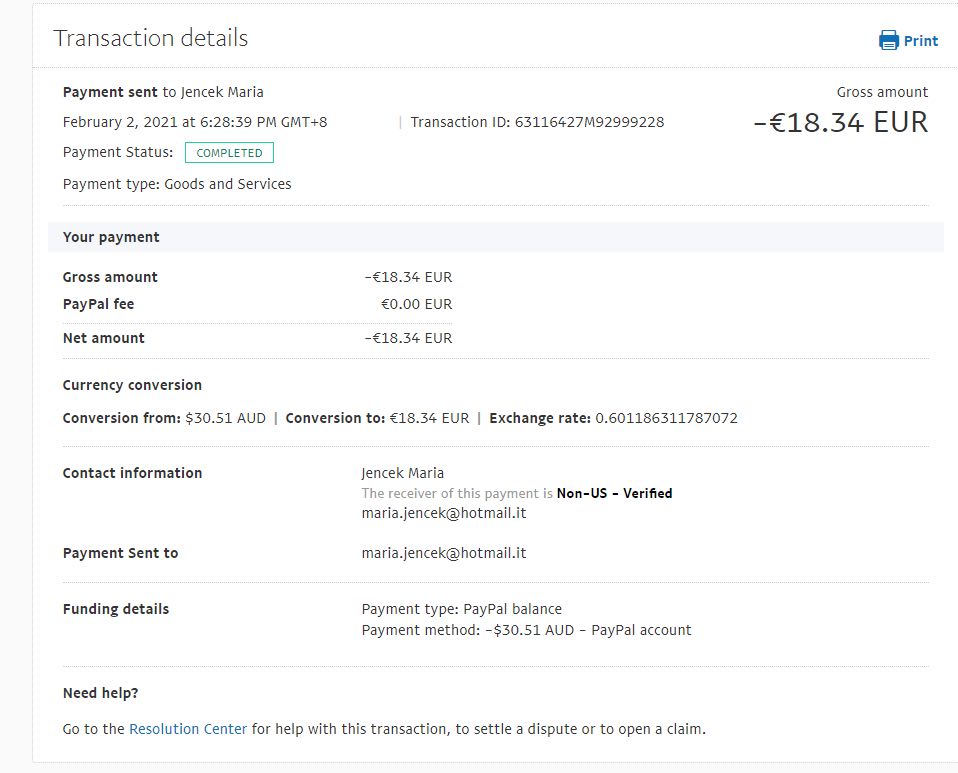Select the Transaction ID number

click(589, 122)
